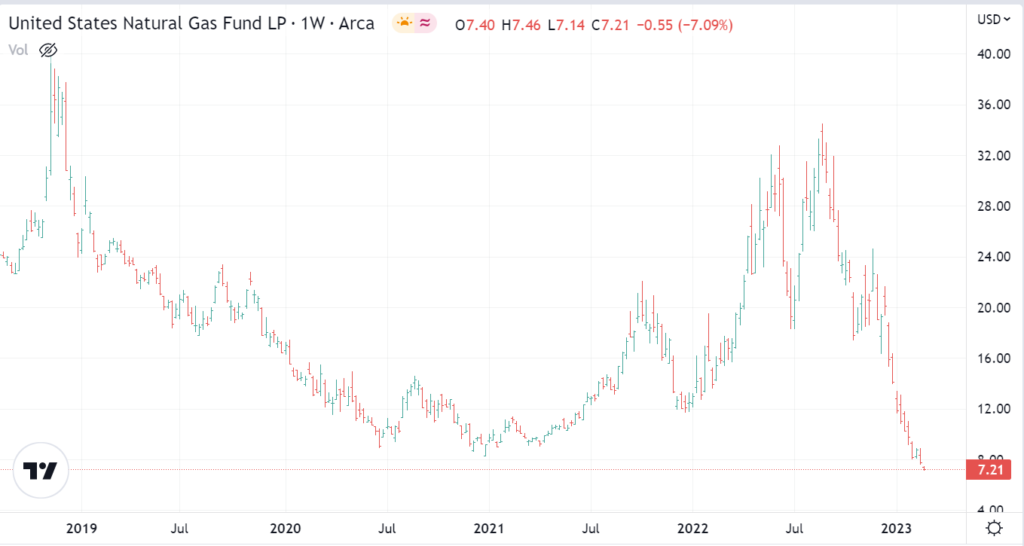Click the 36.00 price axis label
Image resolution: width=1024 pixels, height=546 pixels.
point(993,104)
